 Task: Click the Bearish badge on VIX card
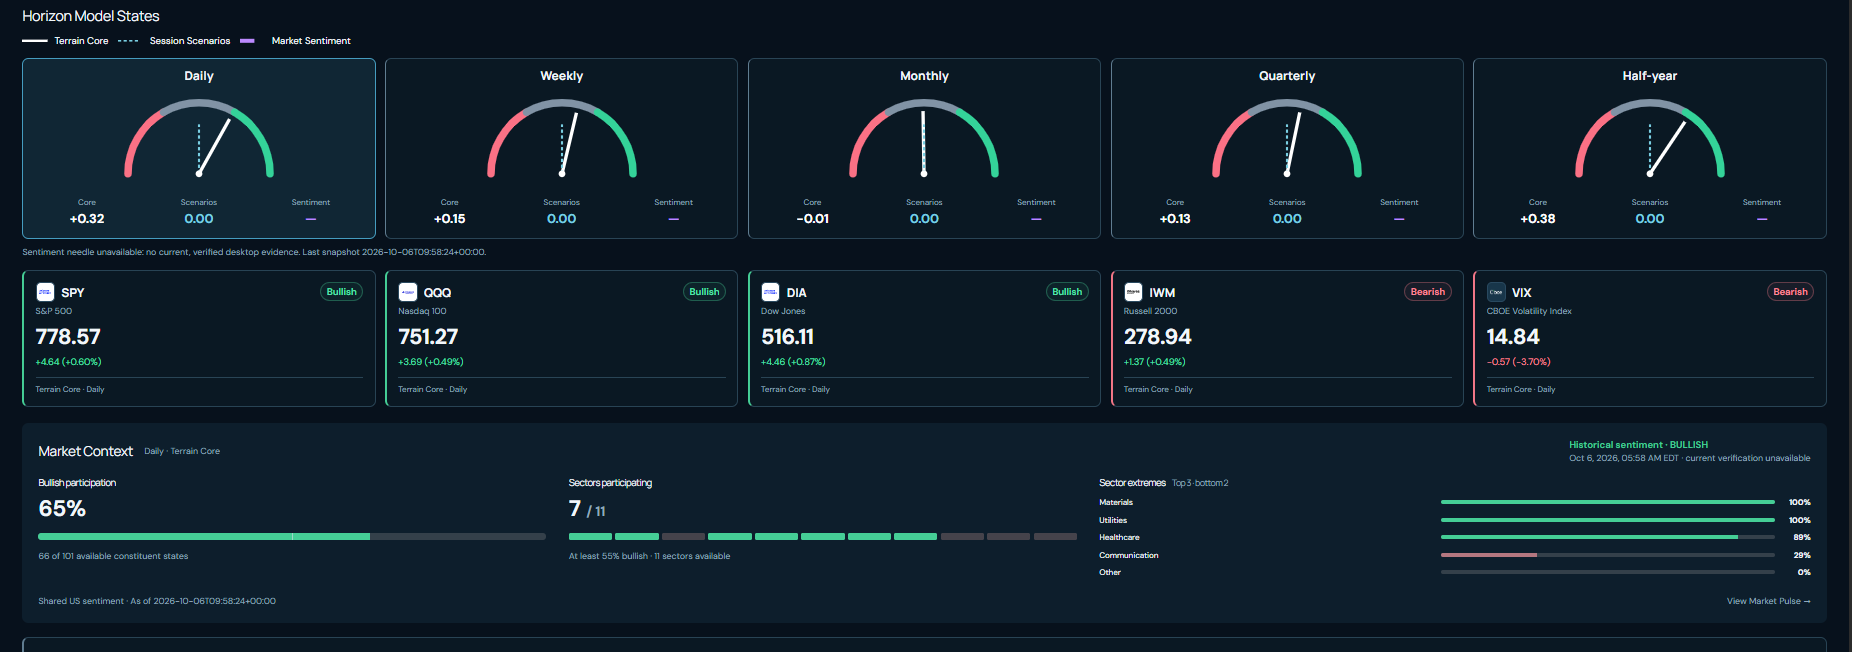(x=1790, y=292)
